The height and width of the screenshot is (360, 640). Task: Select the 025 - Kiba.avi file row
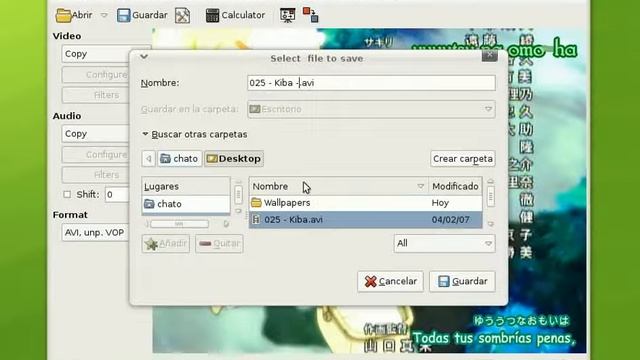click(x=365, y=220)
